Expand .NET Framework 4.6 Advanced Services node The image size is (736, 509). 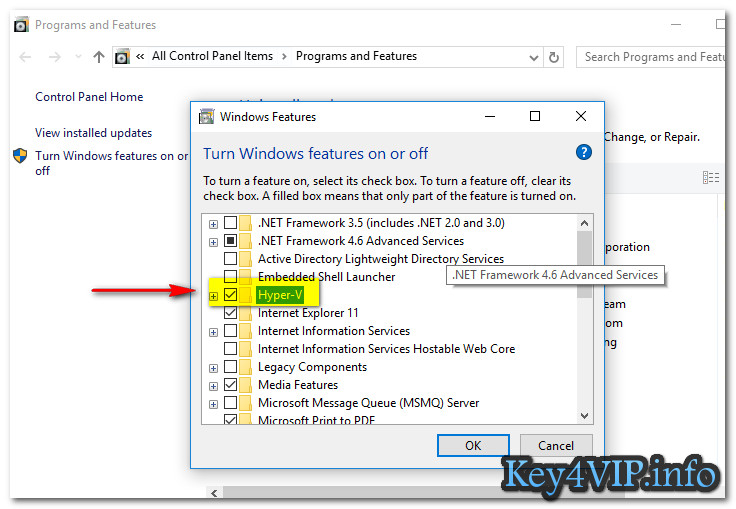(x=214, y=242)
